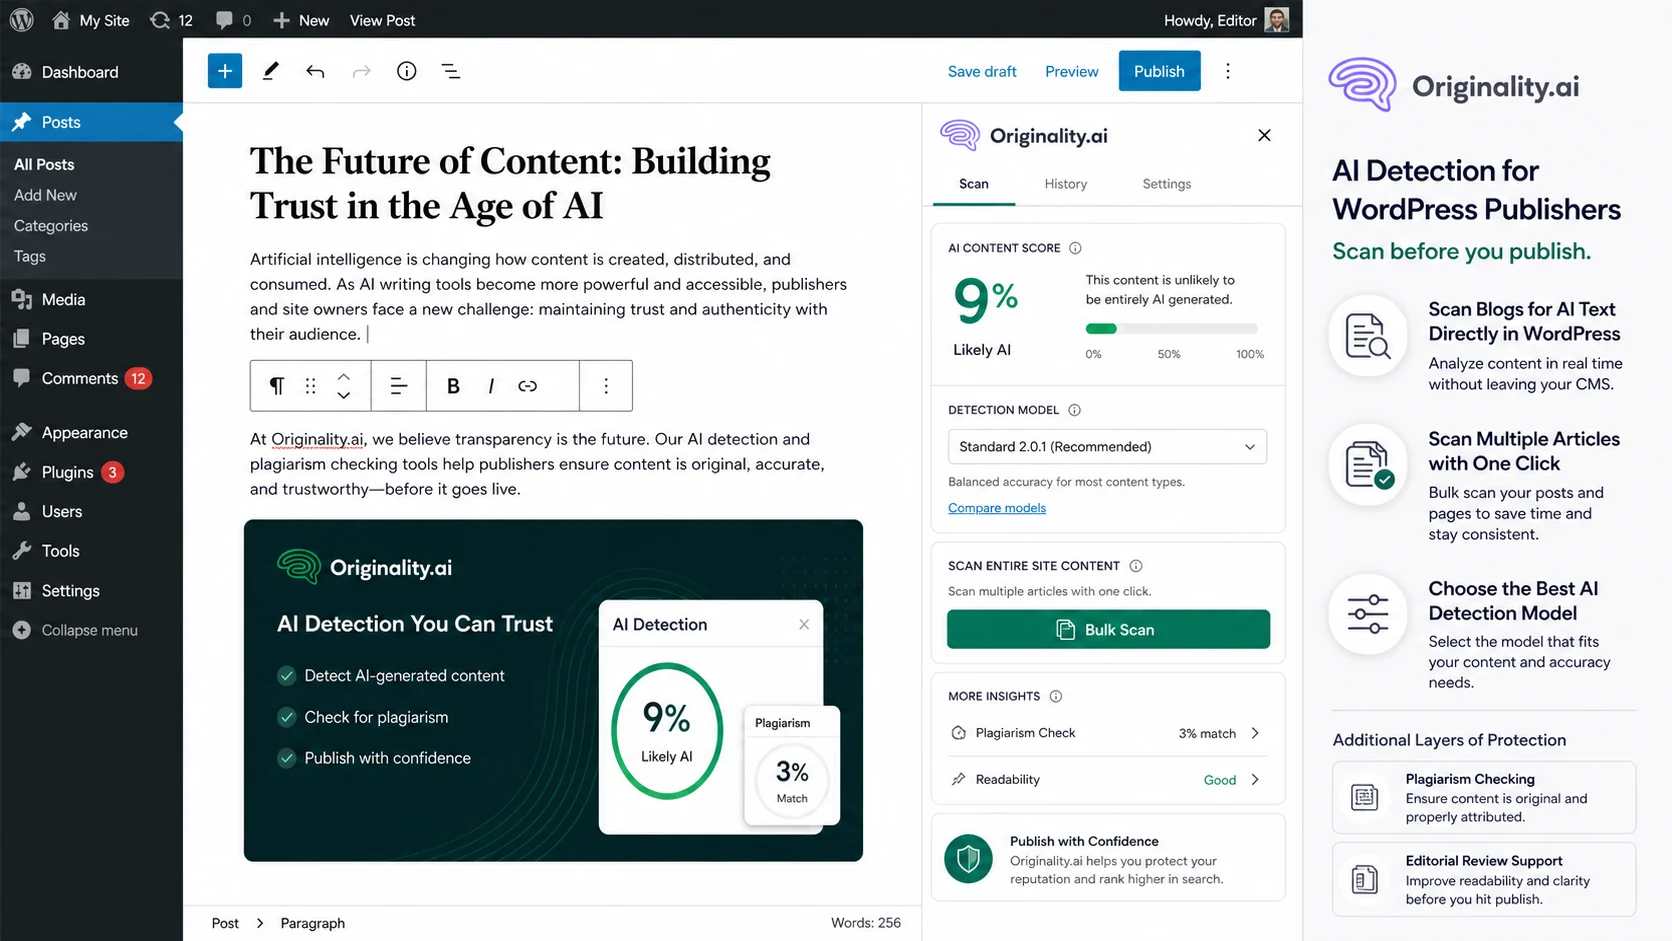The height and width of the screenshot is (941, 1672).
Task: Open Posts in the sidebar
Action: tap(91, 122)
